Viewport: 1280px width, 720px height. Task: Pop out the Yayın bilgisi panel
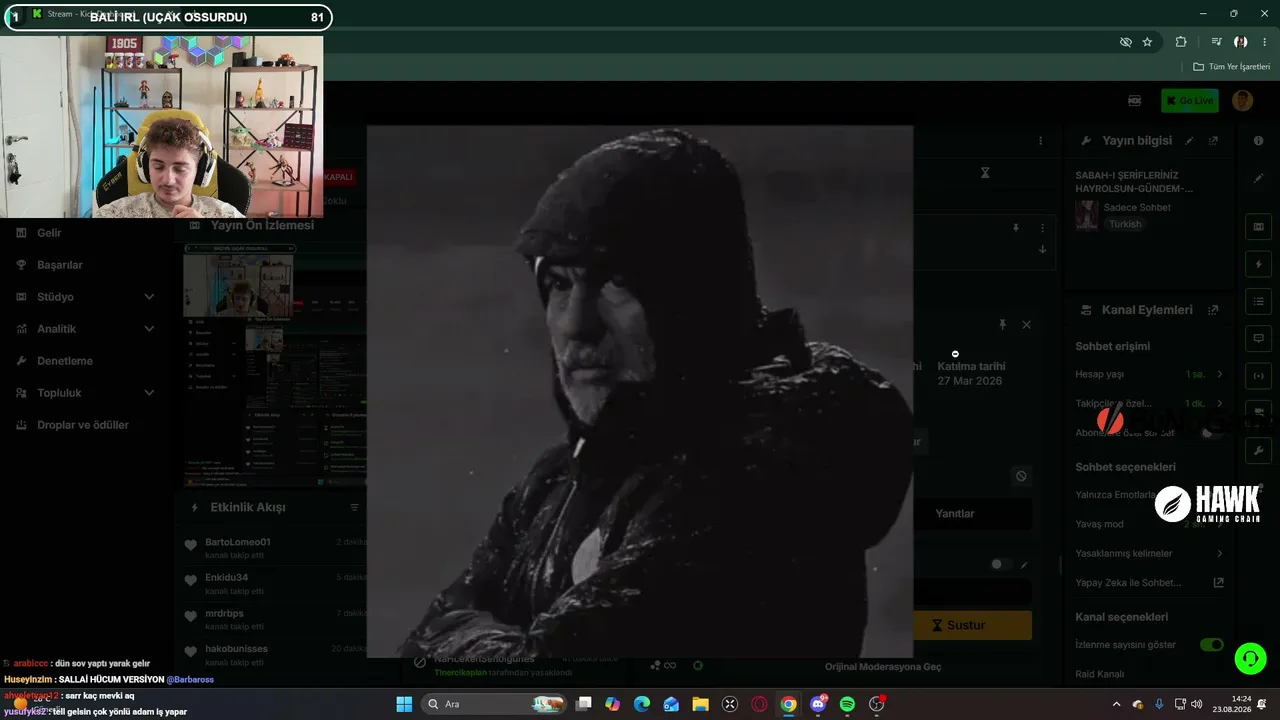(x=1213, y=141)
